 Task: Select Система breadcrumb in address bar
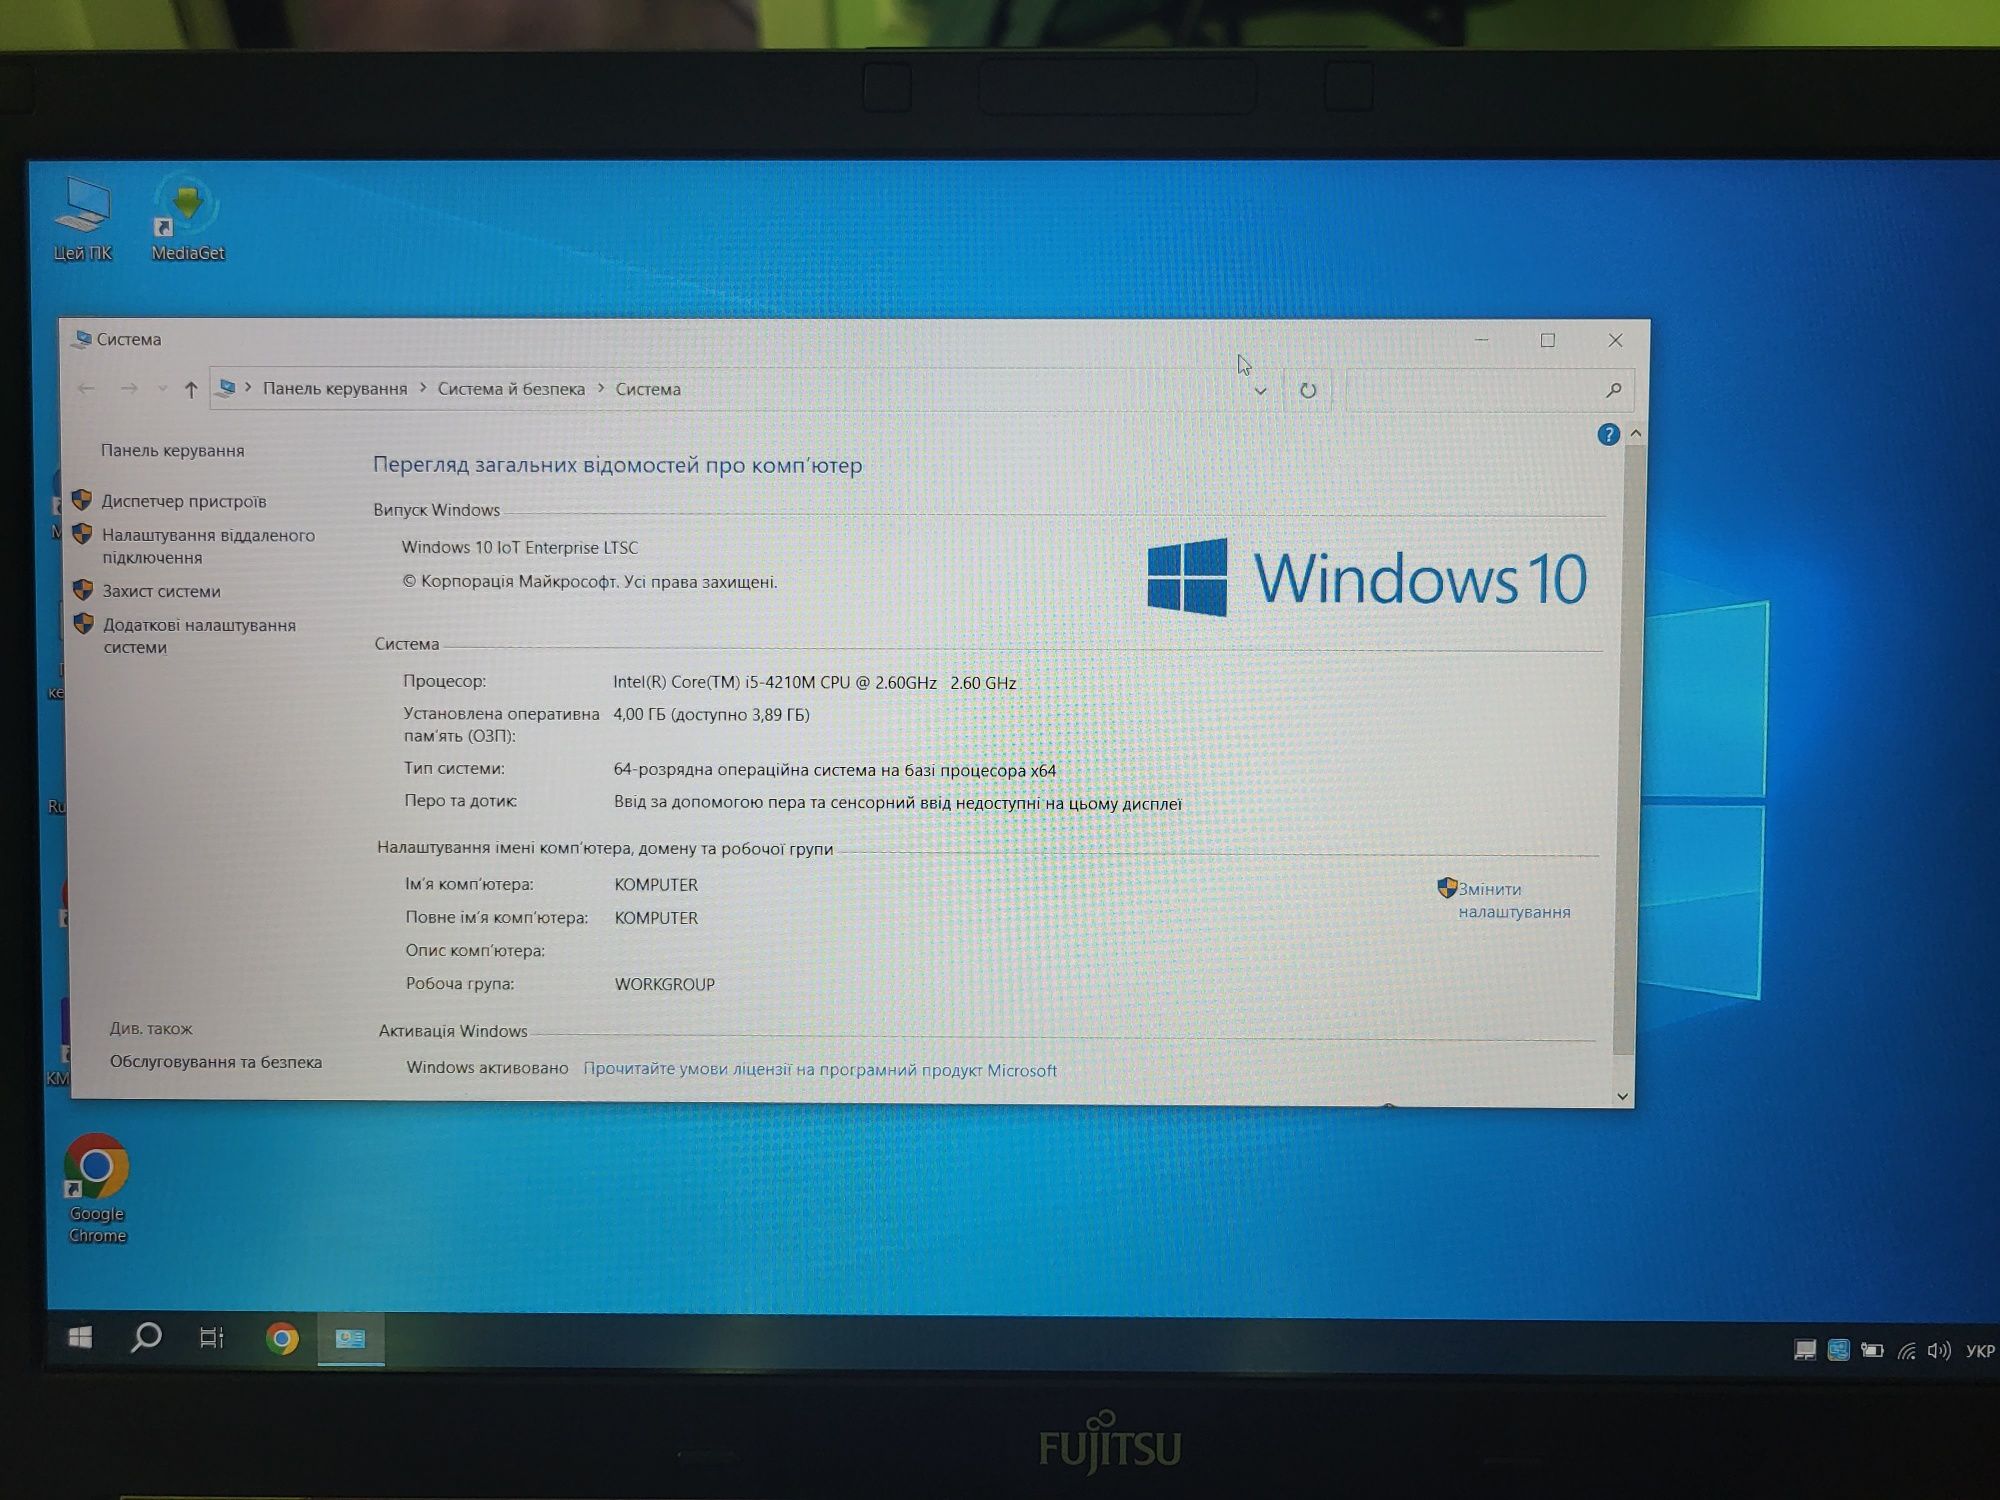648,389
